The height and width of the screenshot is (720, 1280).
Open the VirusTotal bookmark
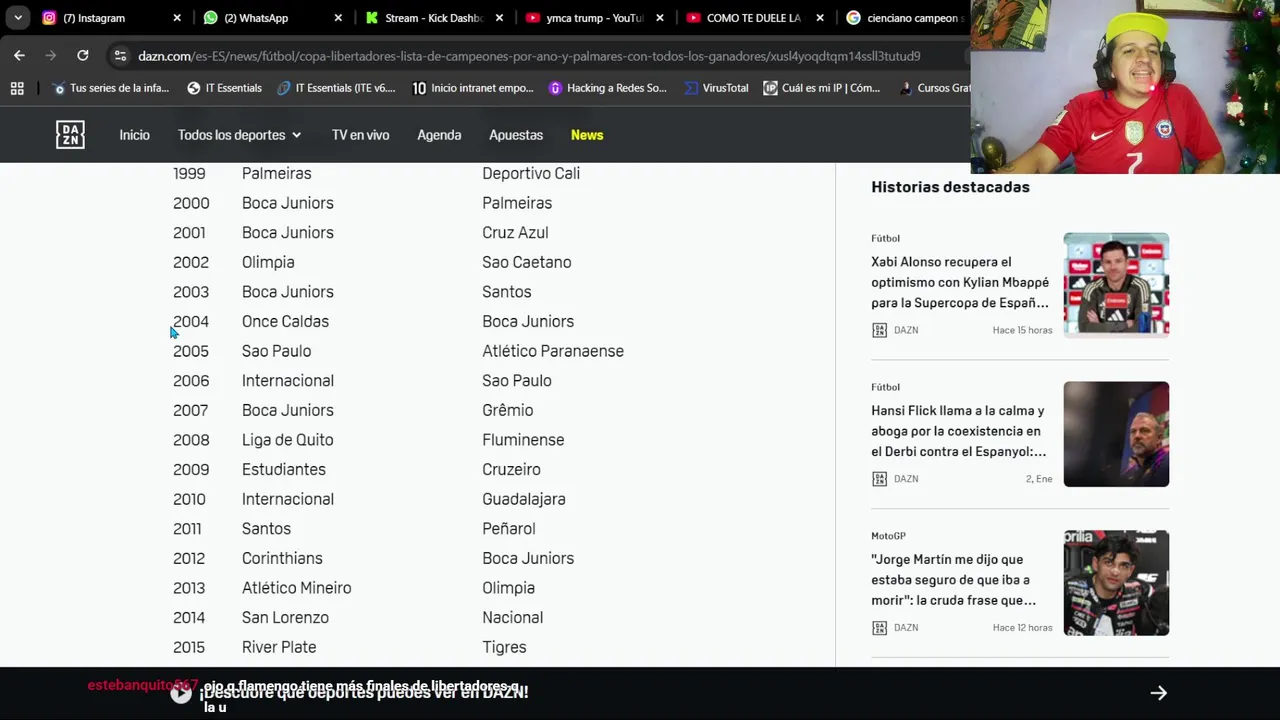[716, 88]
